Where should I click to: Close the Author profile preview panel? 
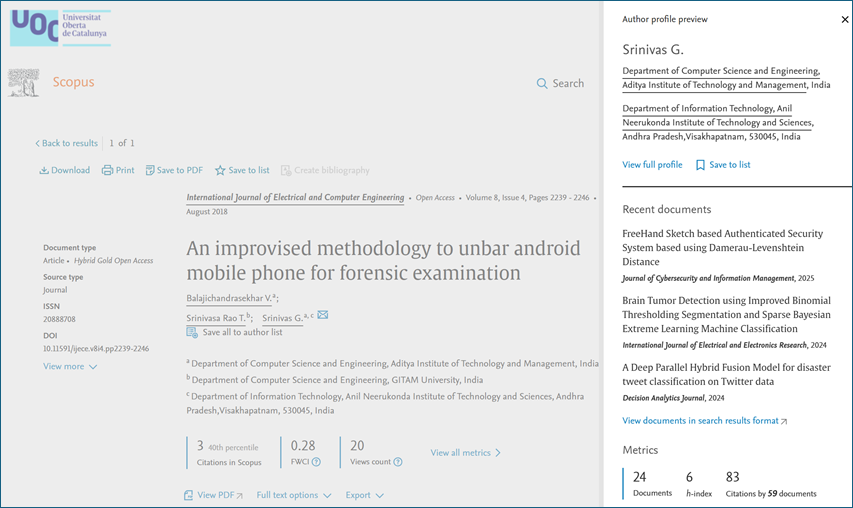click(844, 19)
